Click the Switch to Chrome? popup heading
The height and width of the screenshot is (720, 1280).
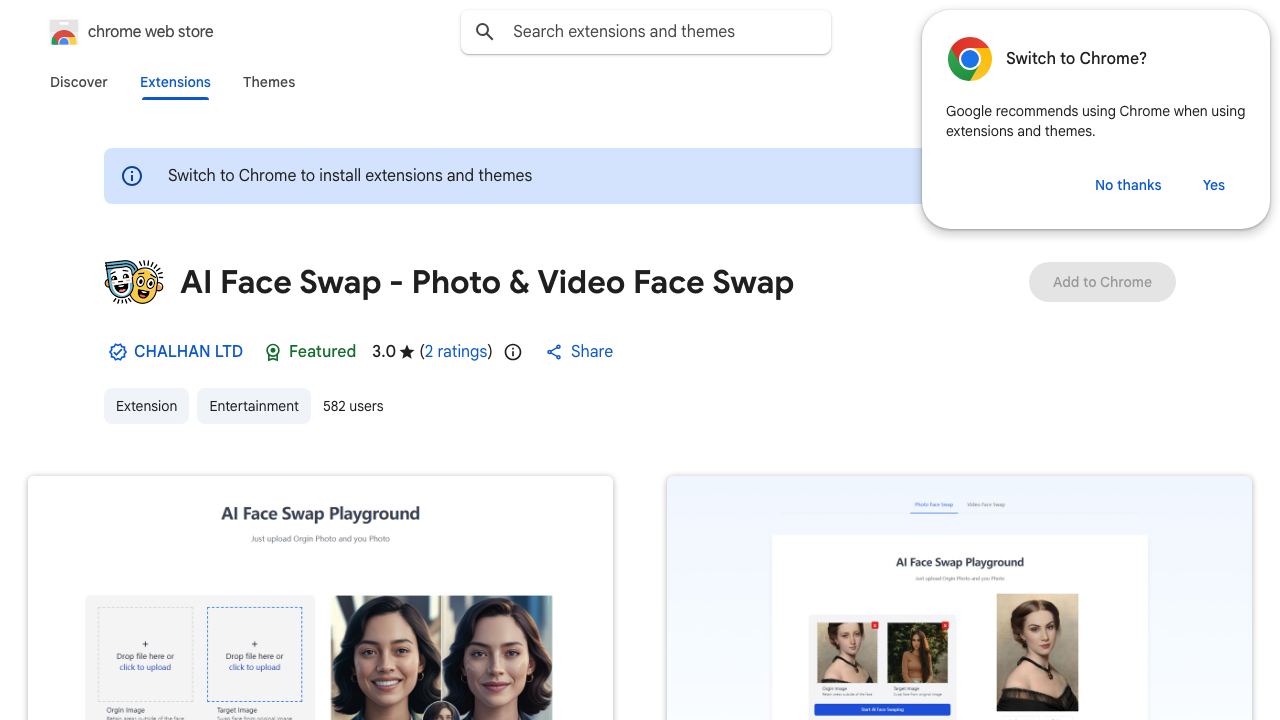[x=1076, y=59]
